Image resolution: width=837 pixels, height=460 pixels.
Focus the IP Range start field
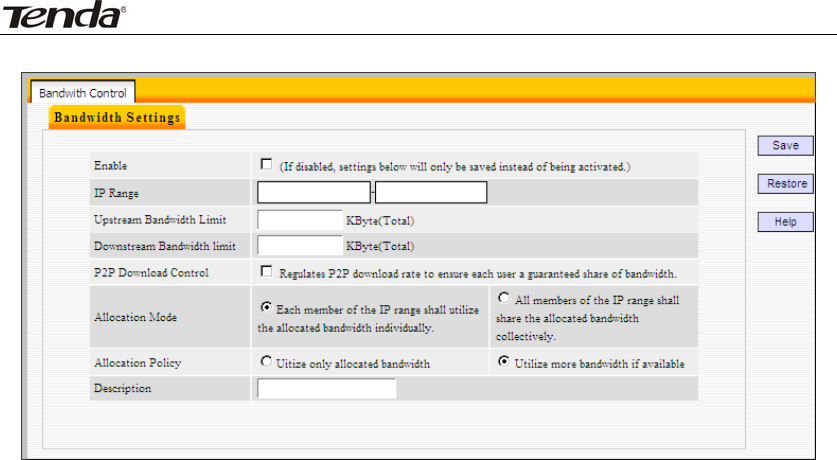314,192
